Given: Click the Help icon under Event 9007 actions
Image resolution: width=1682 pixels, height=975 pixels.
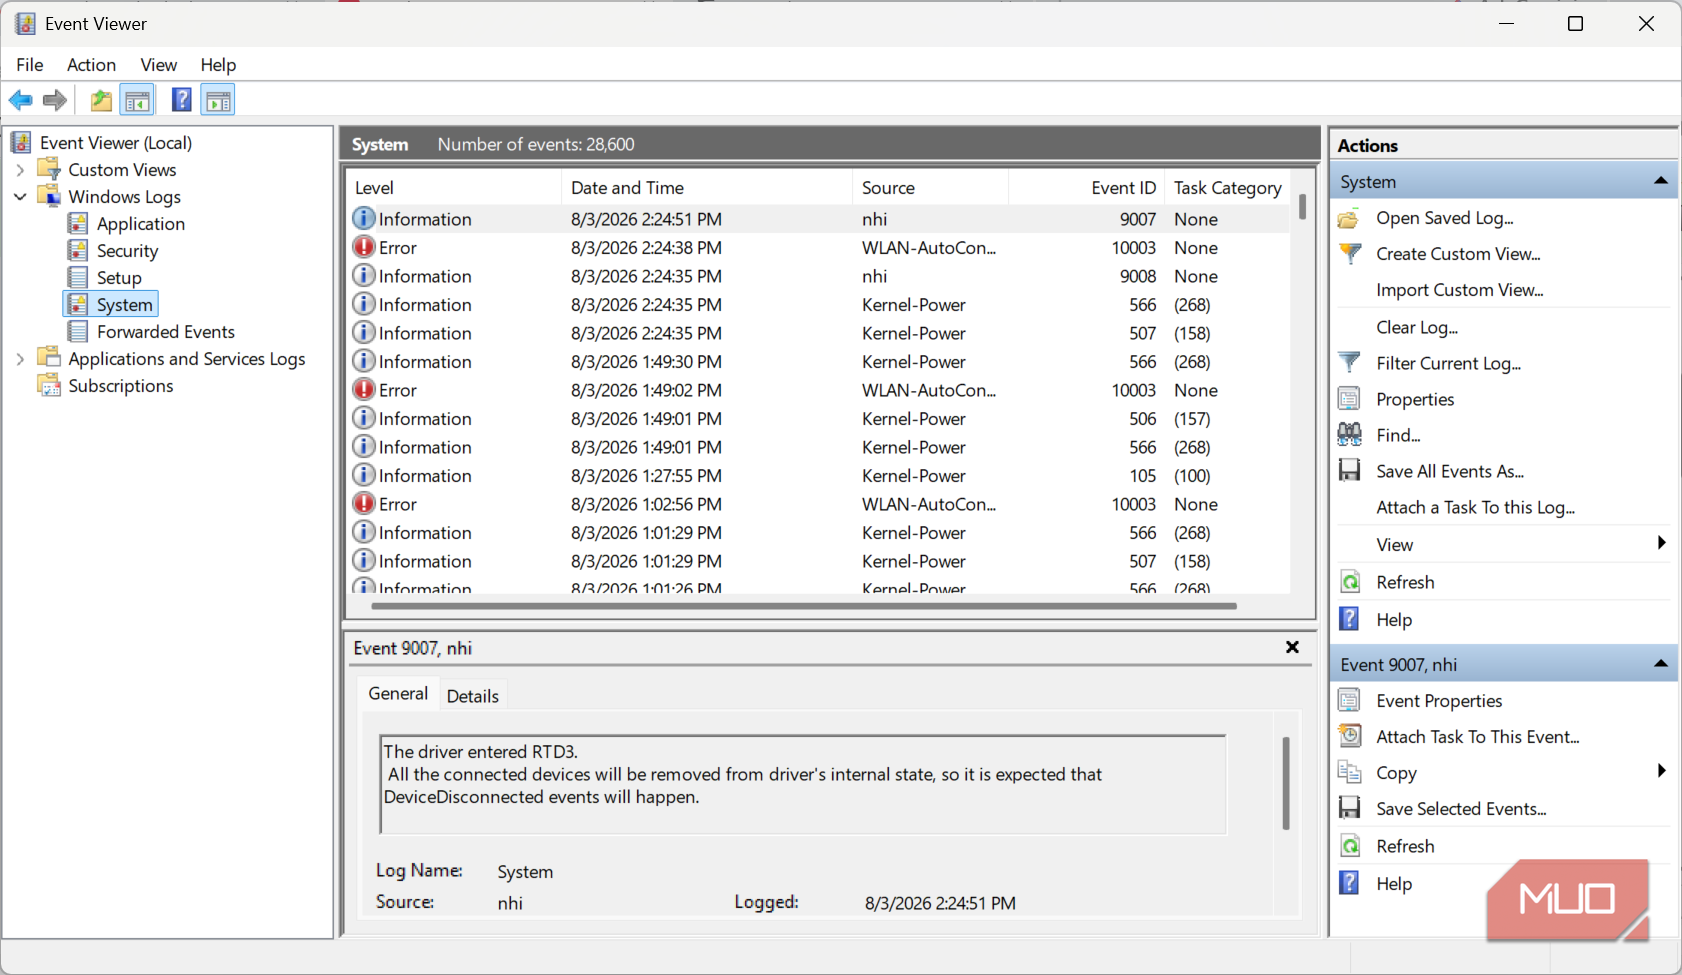Looking at the screenshot, I should coord(1349,884).
